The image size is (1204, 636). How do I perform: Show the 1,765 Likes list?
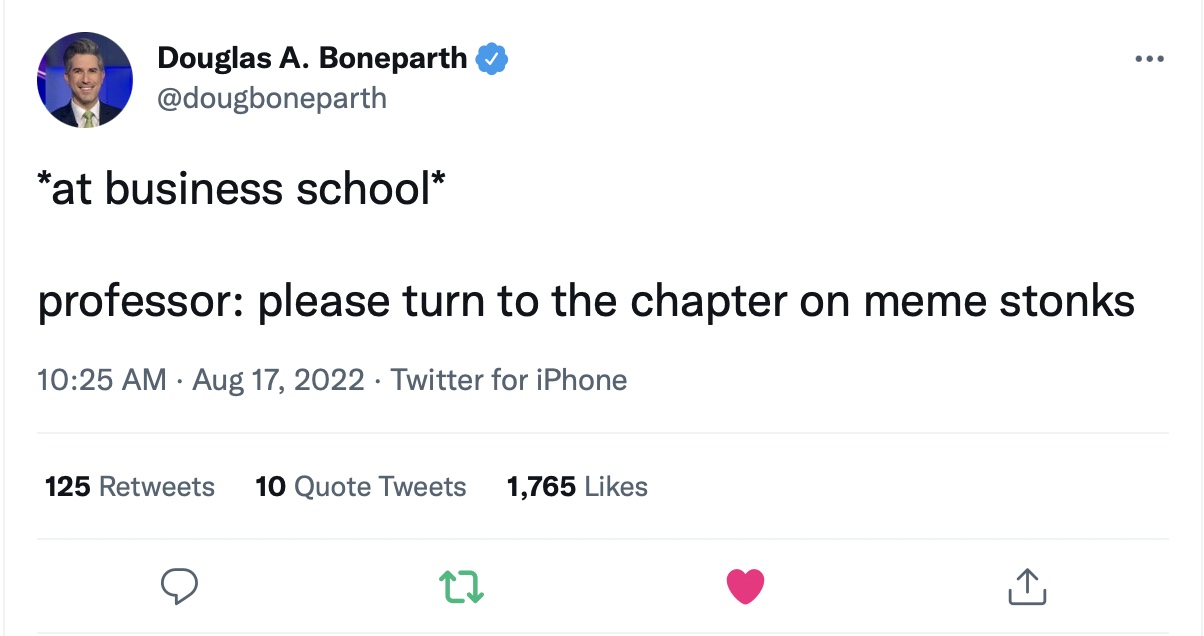(577, 487)
